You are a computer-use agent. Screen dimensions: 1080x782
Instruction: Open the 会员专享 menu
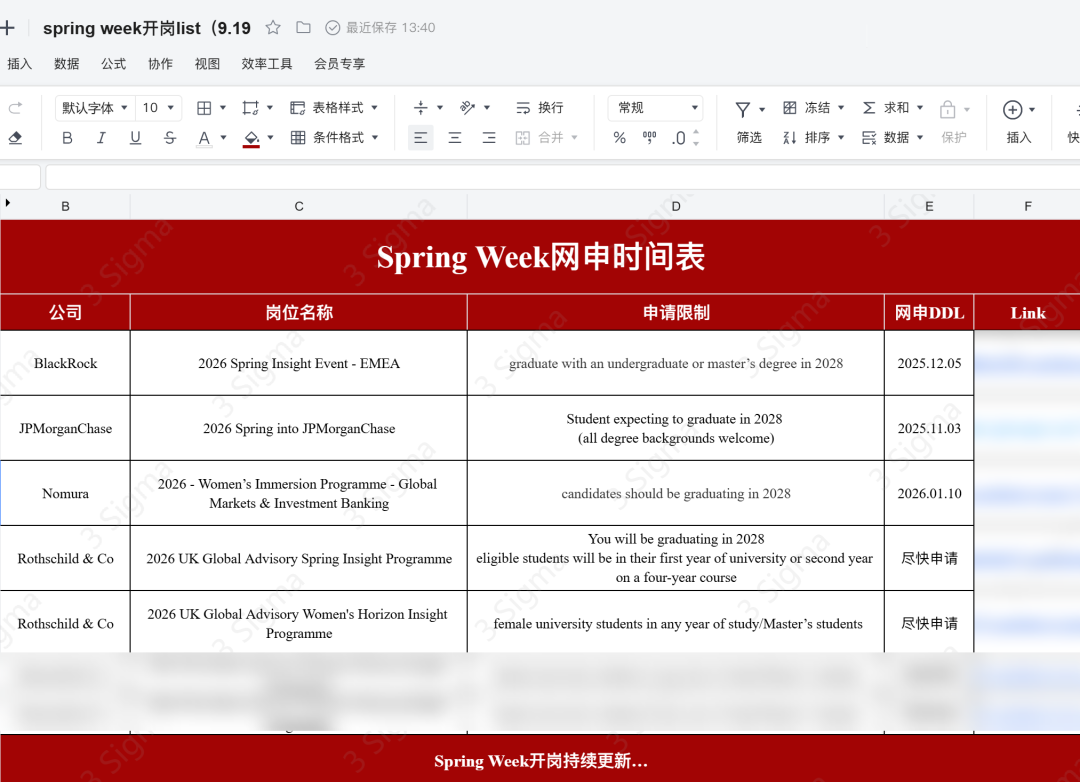(x=340, y=64)
